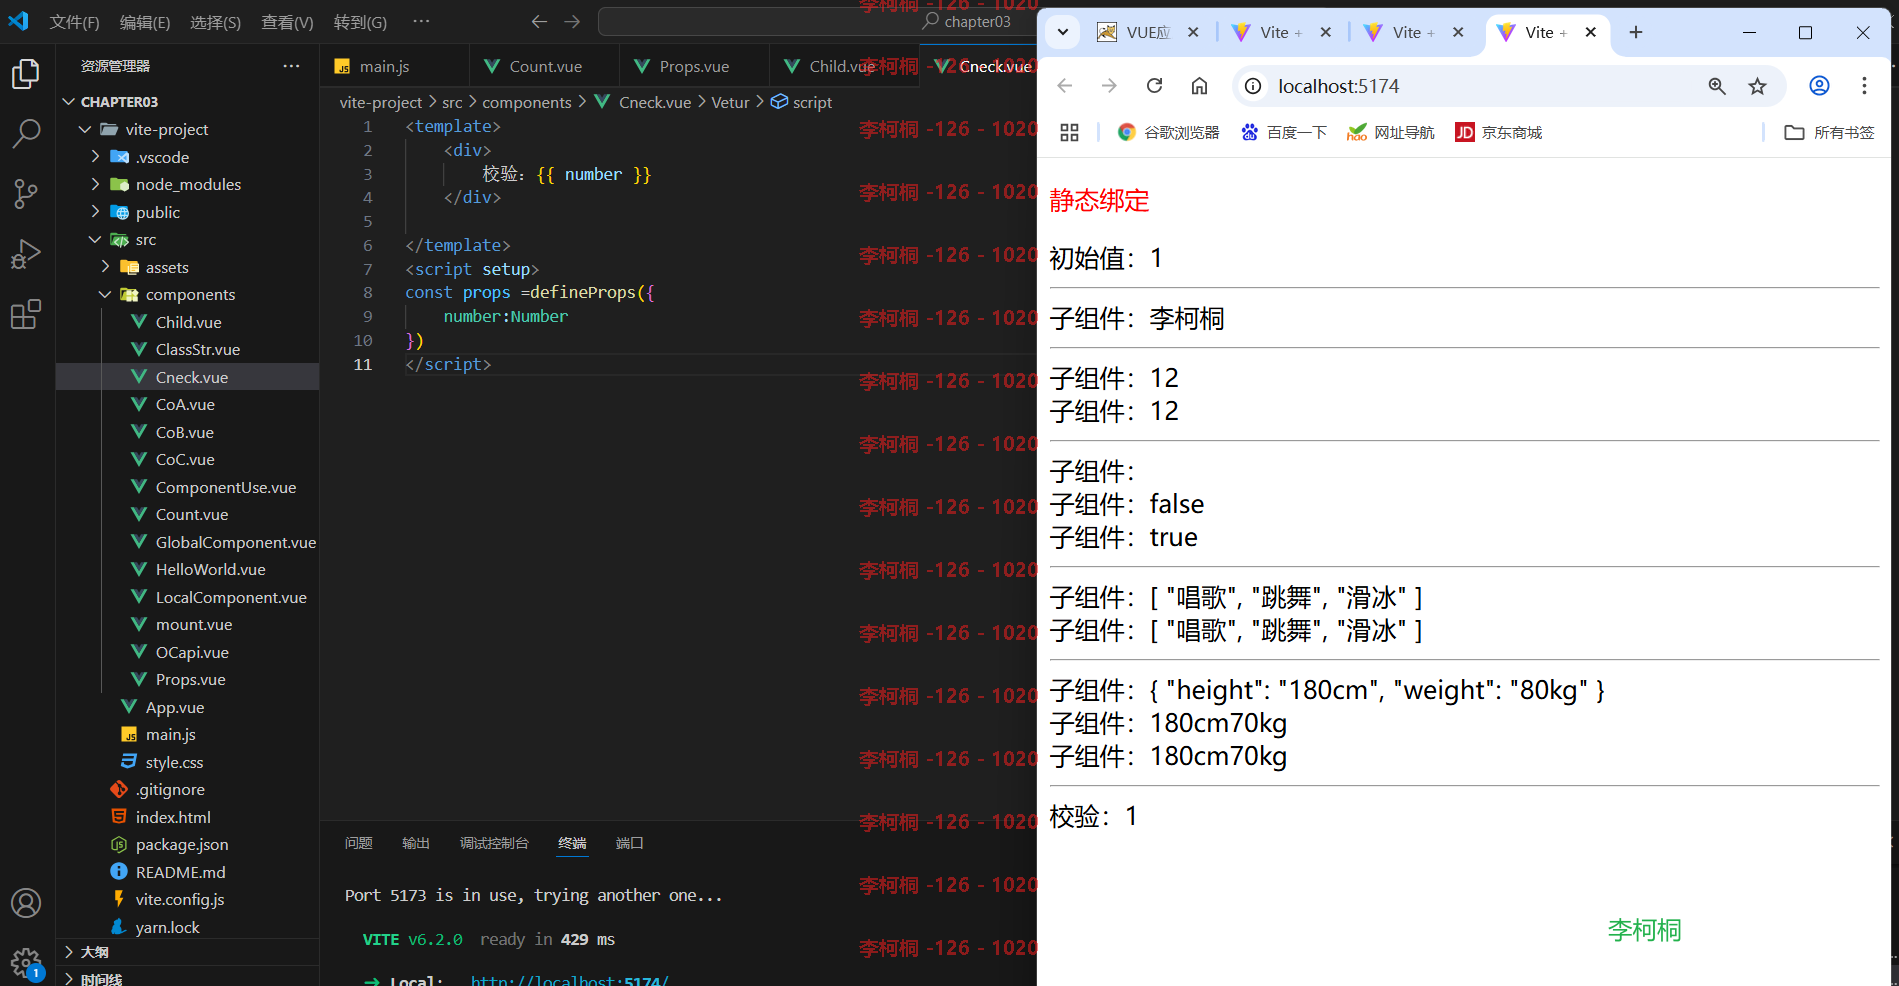This screenshot has height=986, width=1899.
Task: Open the 百度一下 bookmark
Action: click(x=1284, y=132)
